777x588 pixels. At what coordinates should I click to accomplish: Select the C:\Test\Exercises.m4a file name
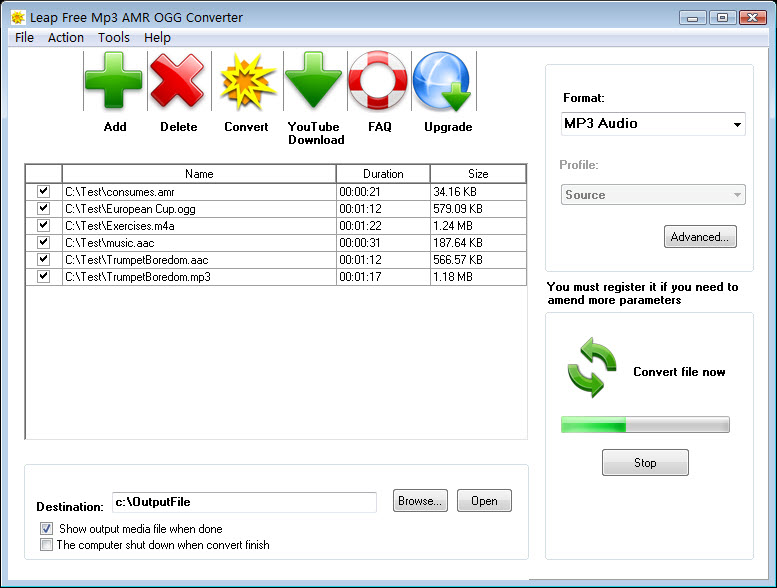click(120, 226)
